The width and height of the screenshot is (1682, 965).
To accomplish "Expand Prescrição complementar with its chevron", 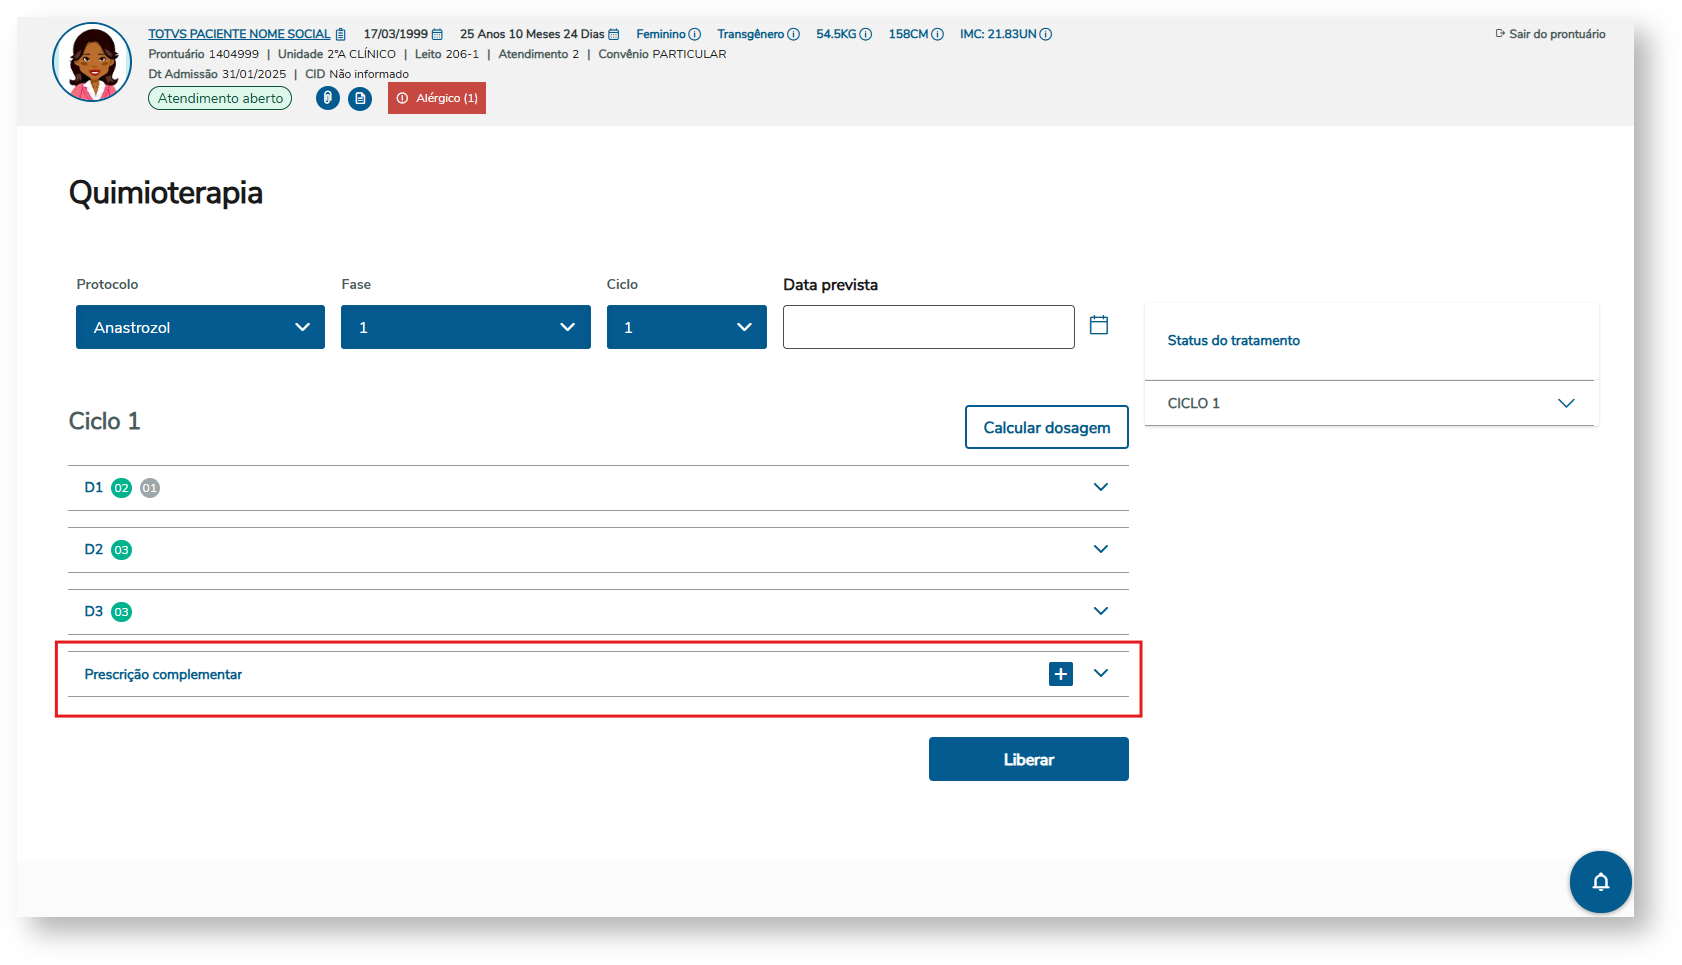I will pos(1101,673).
